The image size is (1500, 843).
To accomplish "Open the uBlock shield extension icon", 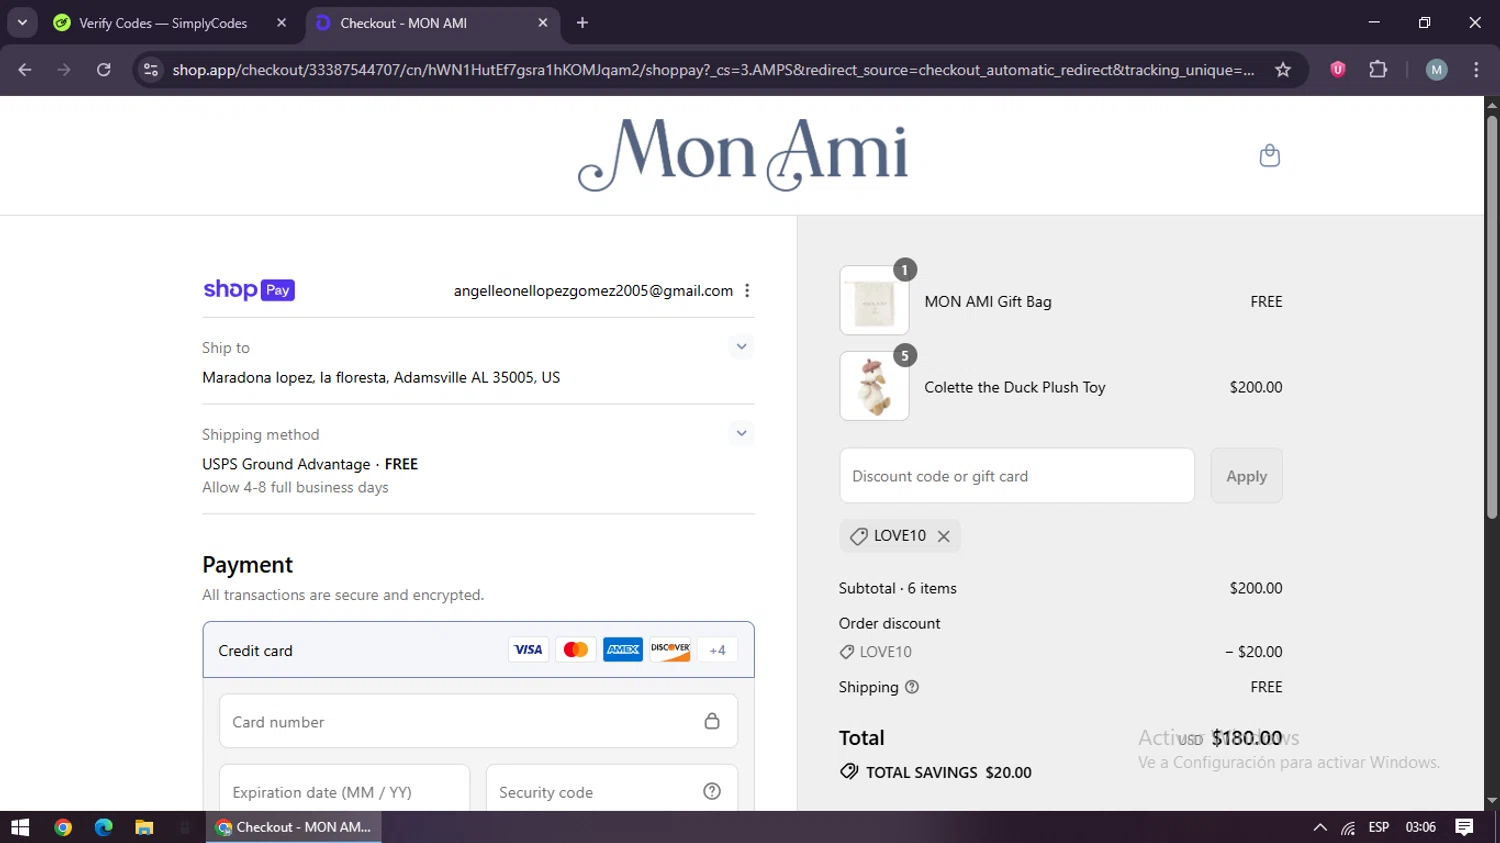I will 1338,70.
